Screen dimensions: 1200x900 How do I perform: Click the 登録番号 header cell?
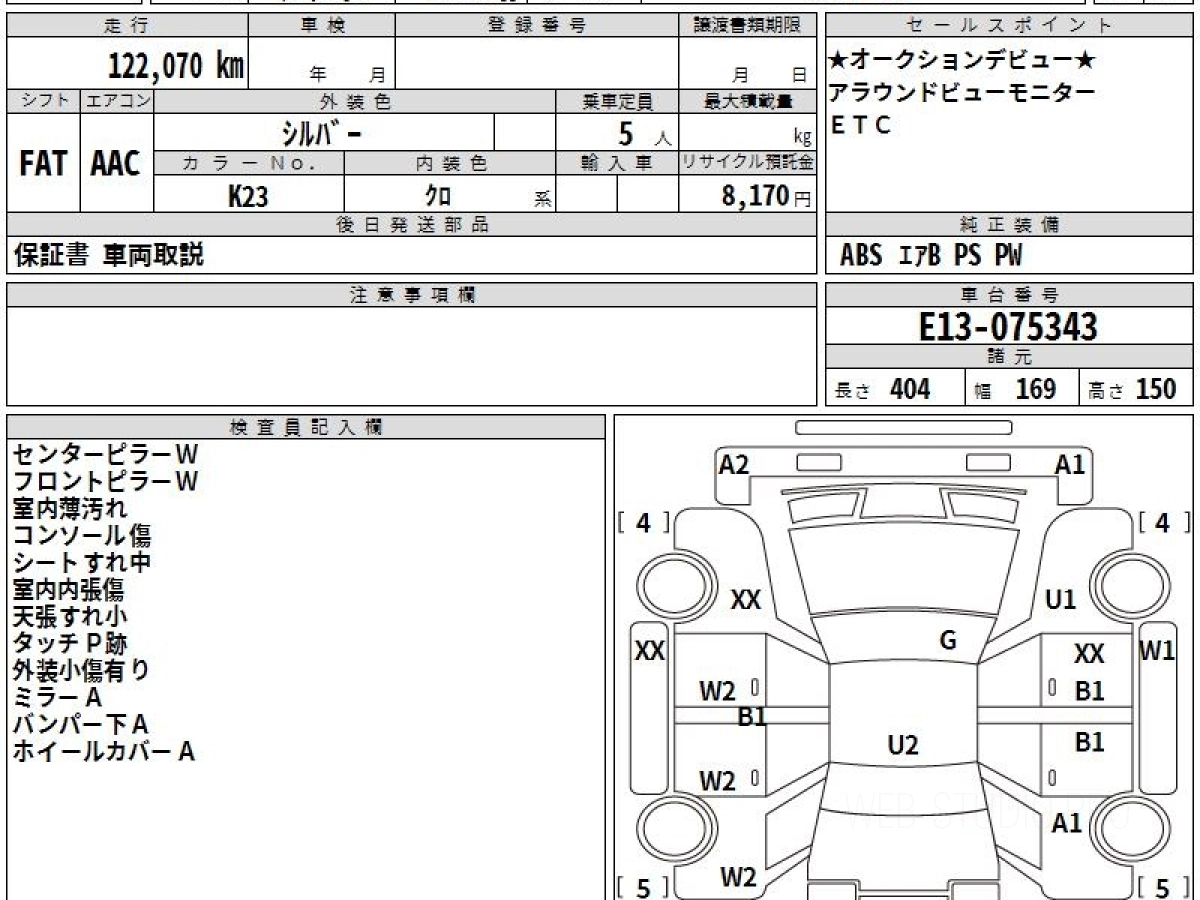tap(537, 26)
